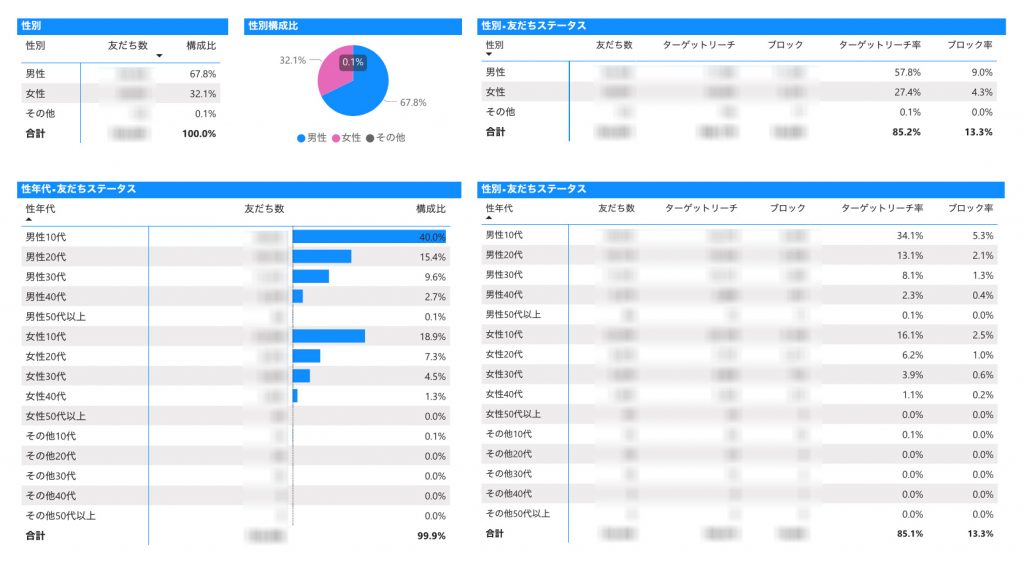1024x561 pixels.
Task: Select the 女性10代 bar showing 18.9%
Action: (328, 336)
